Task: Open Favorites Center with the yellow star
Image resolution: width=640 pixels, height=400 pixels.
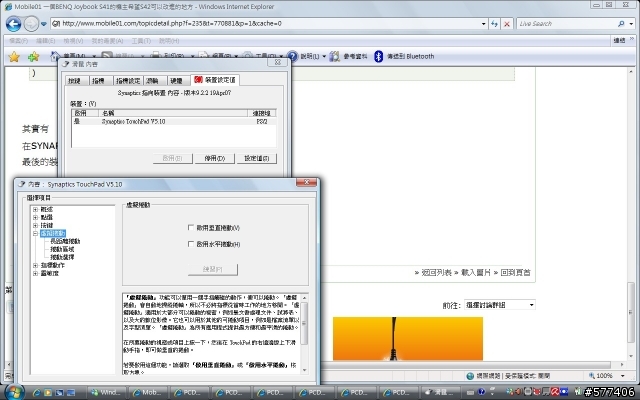Action: (14, 57)
